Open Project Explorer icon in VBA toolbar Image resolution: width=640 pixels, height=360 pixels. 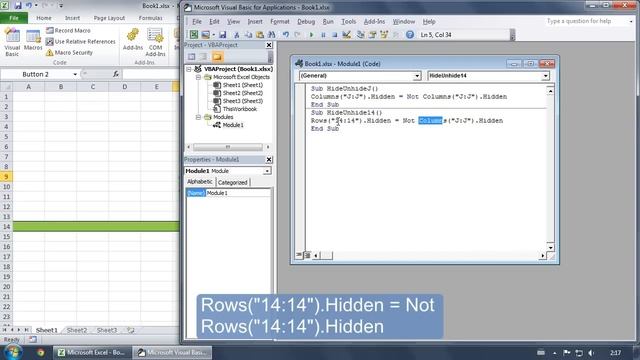(360, 35)
